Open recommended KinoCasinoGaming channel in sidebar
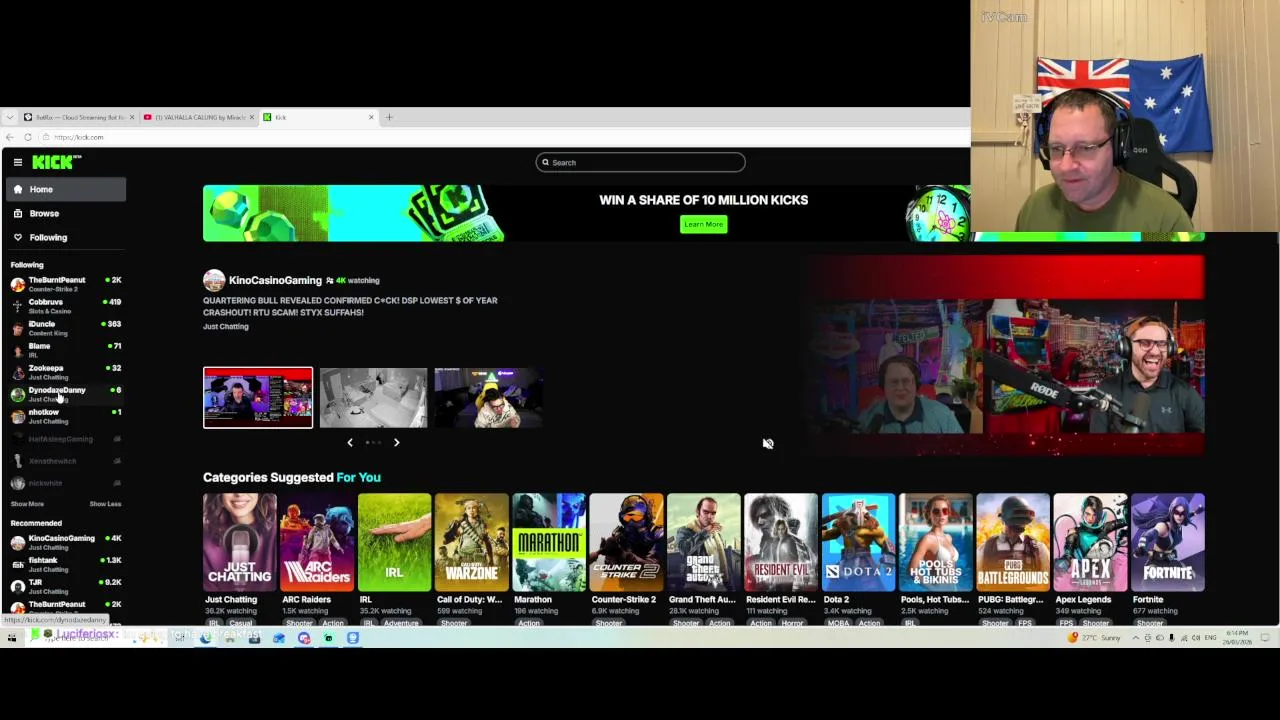This screenshot has height=720, width=1280. tap(65, 542)
